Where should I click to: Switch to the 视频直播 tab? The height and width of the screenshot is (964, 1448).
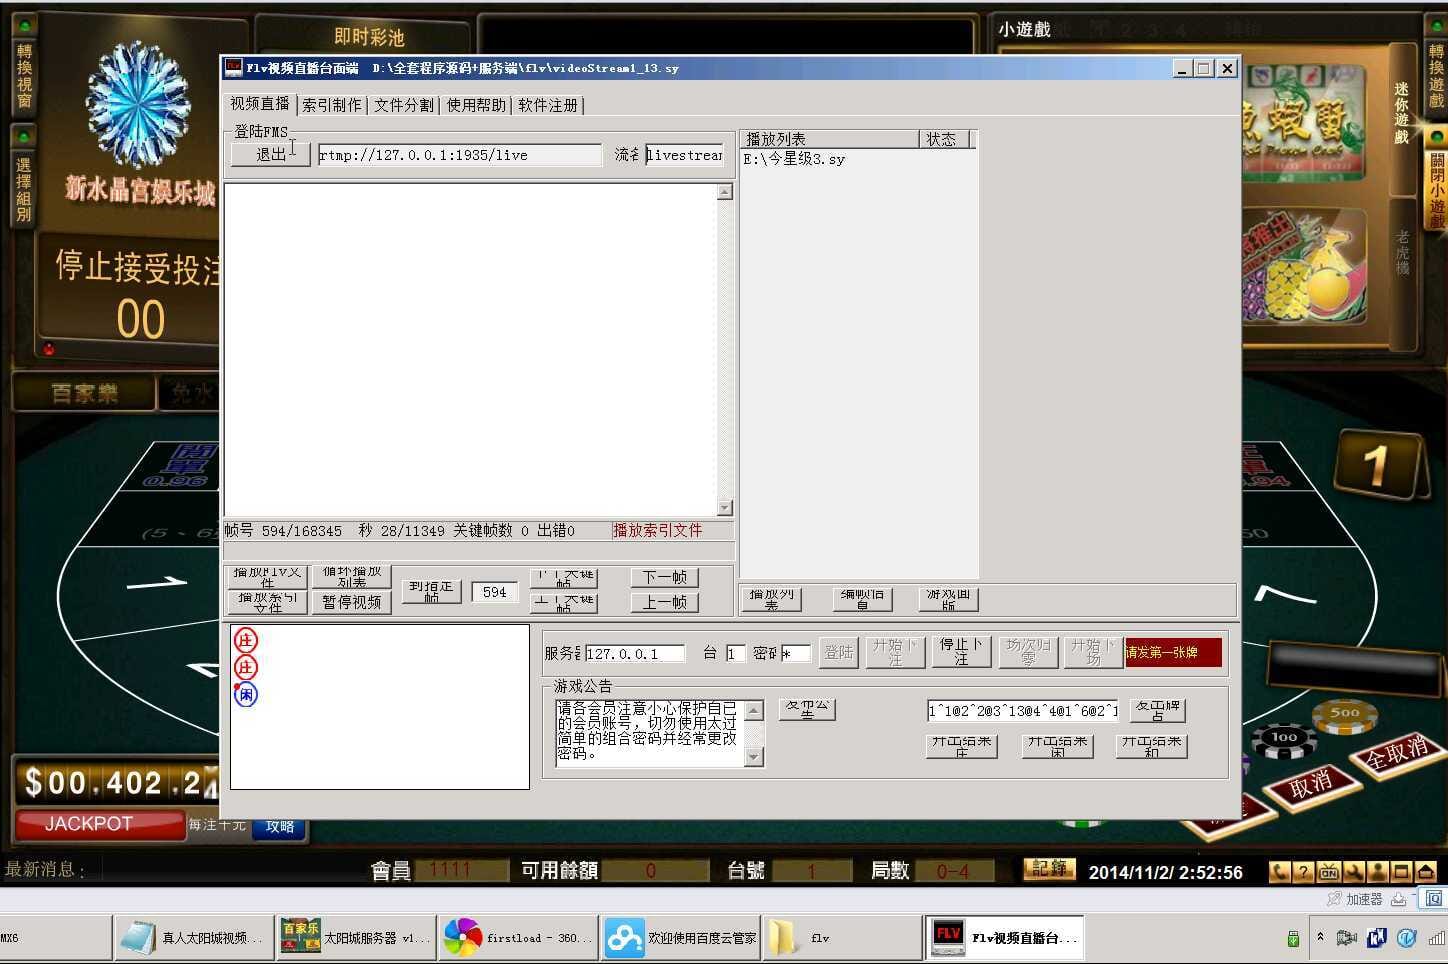(x=260, y=104)
